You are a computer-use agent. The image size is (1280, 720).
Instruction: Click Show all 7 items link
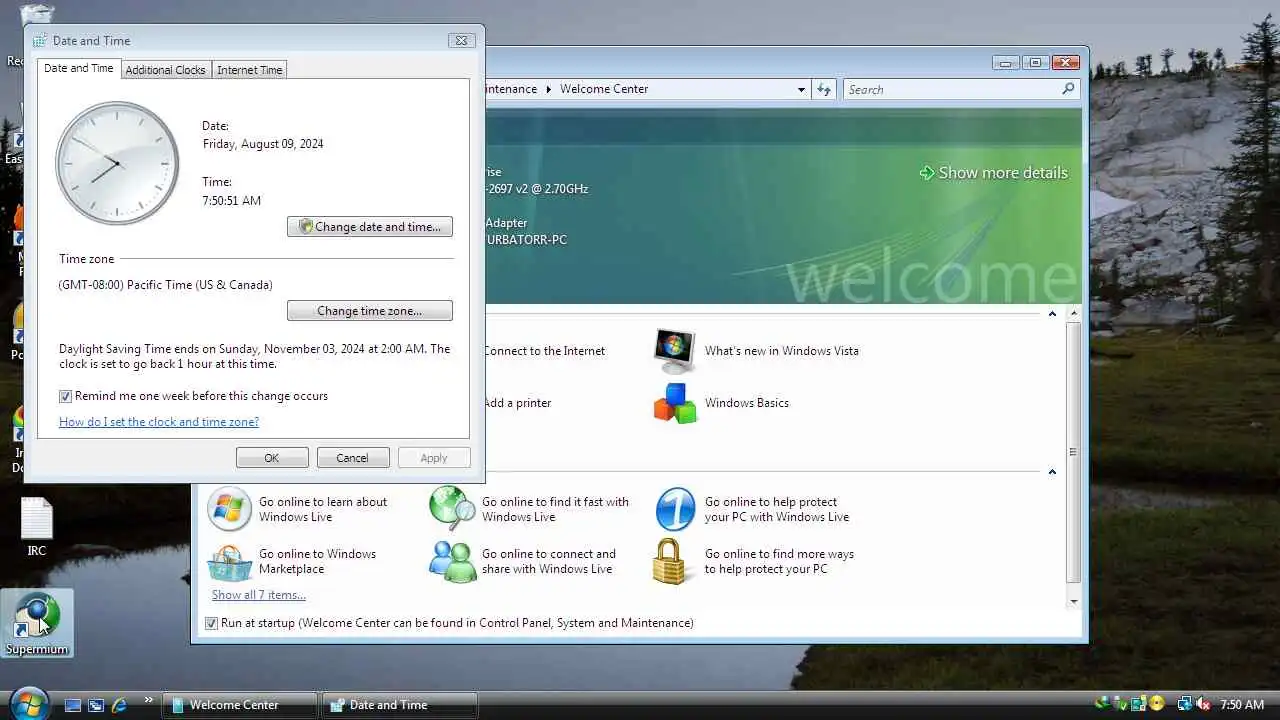[x=258, y=595]
